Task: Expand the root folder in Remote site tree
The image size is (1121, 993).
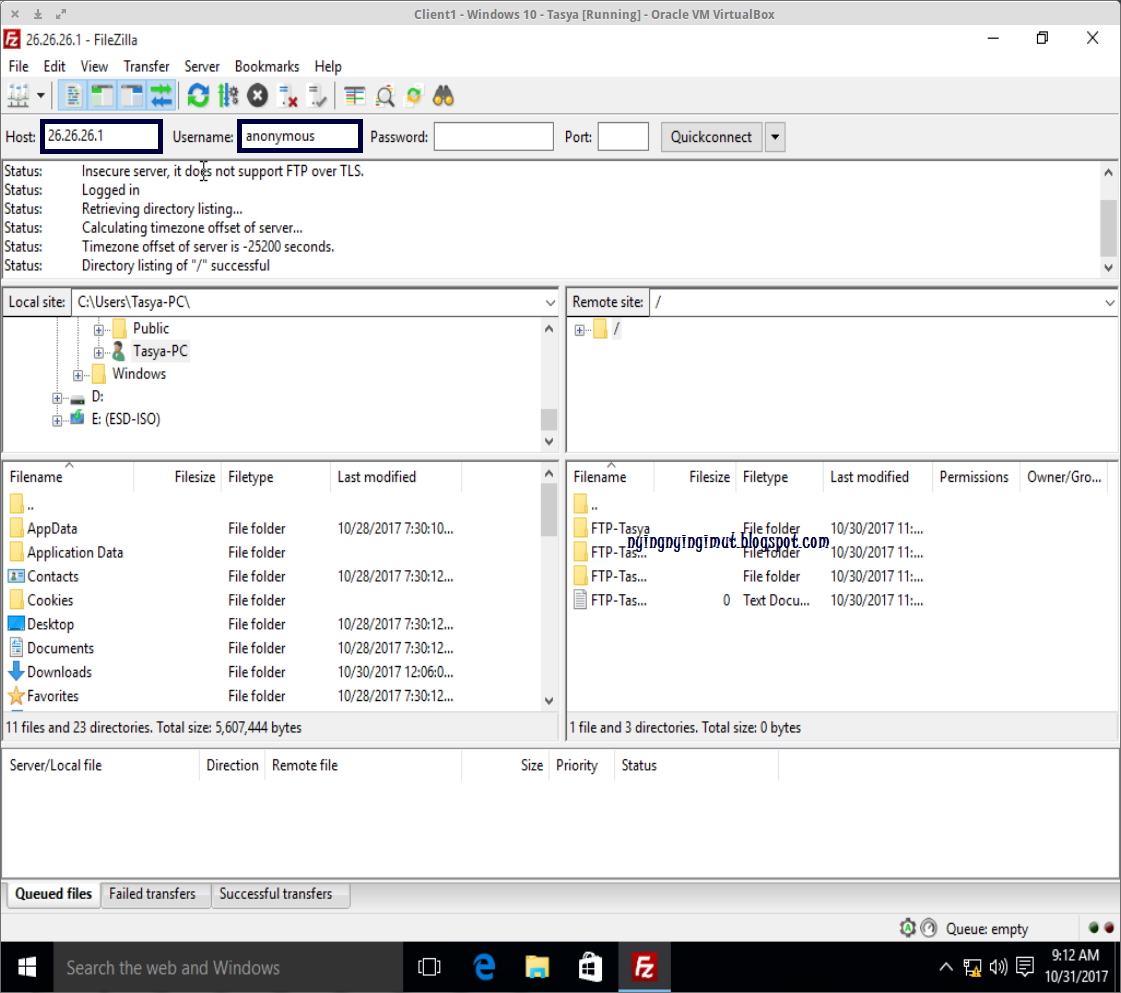Action: point(580,328)
